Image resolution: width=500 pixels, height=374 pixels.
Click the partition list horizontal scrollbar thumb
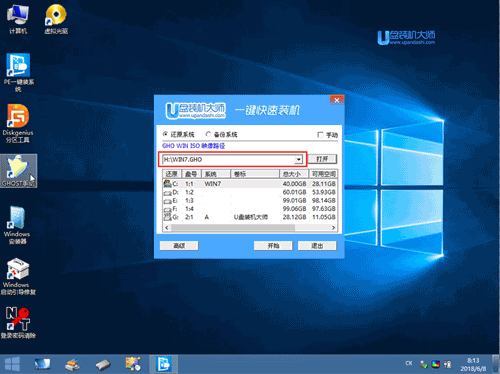coord(233,228)
